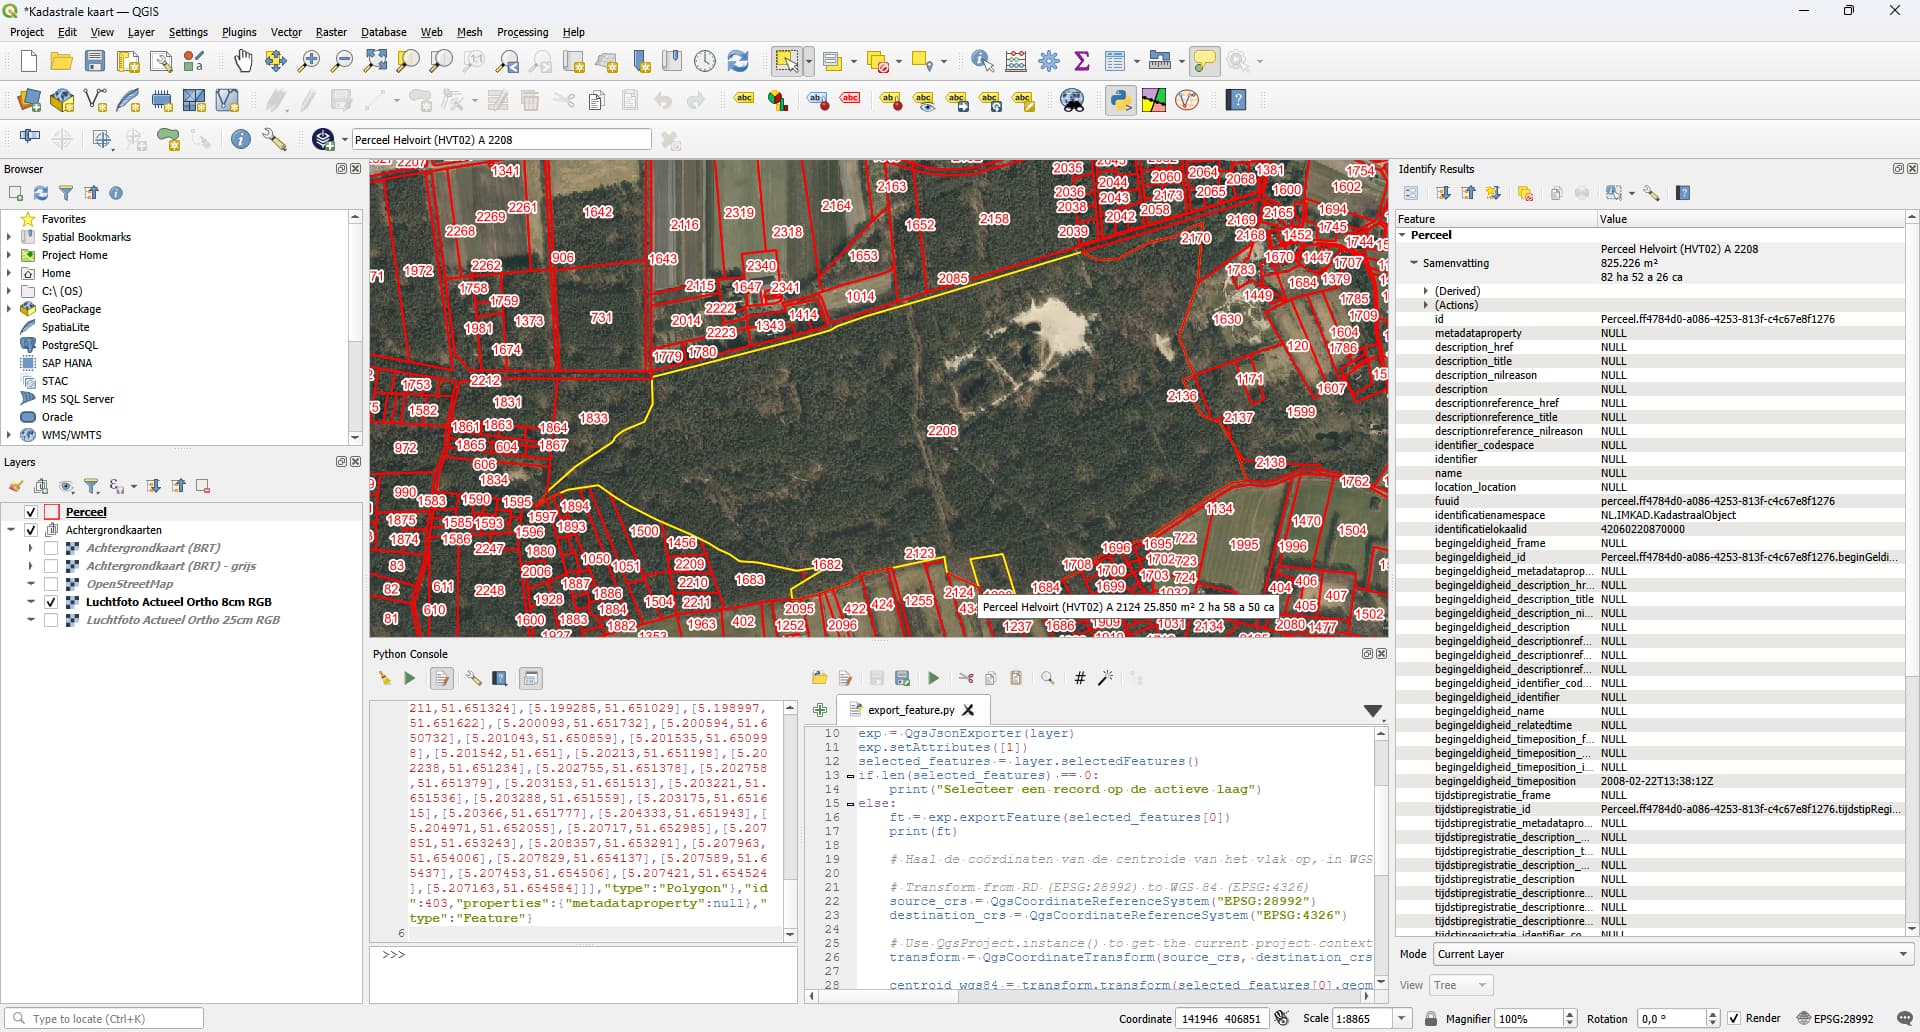The height and width of the screenshot is (1032, 1920).
Task: Click the Refresh map canvas icon
Action: (738, 62)
